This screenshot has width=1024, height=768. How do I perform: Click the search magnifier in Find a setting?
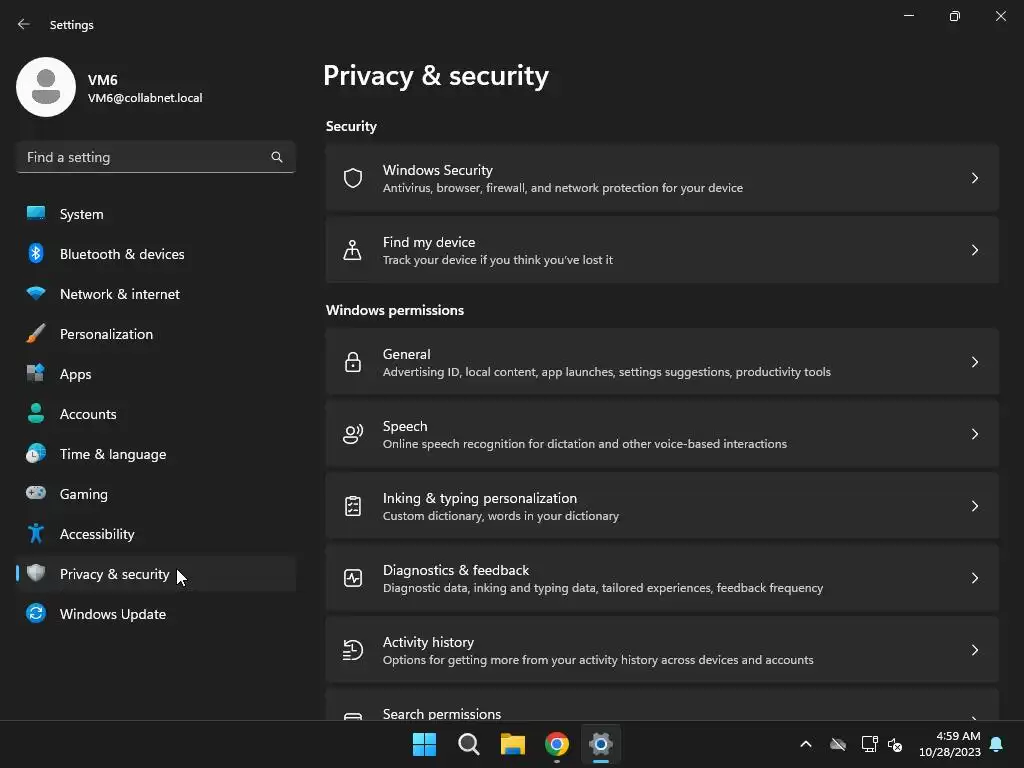tap(277, 157)
